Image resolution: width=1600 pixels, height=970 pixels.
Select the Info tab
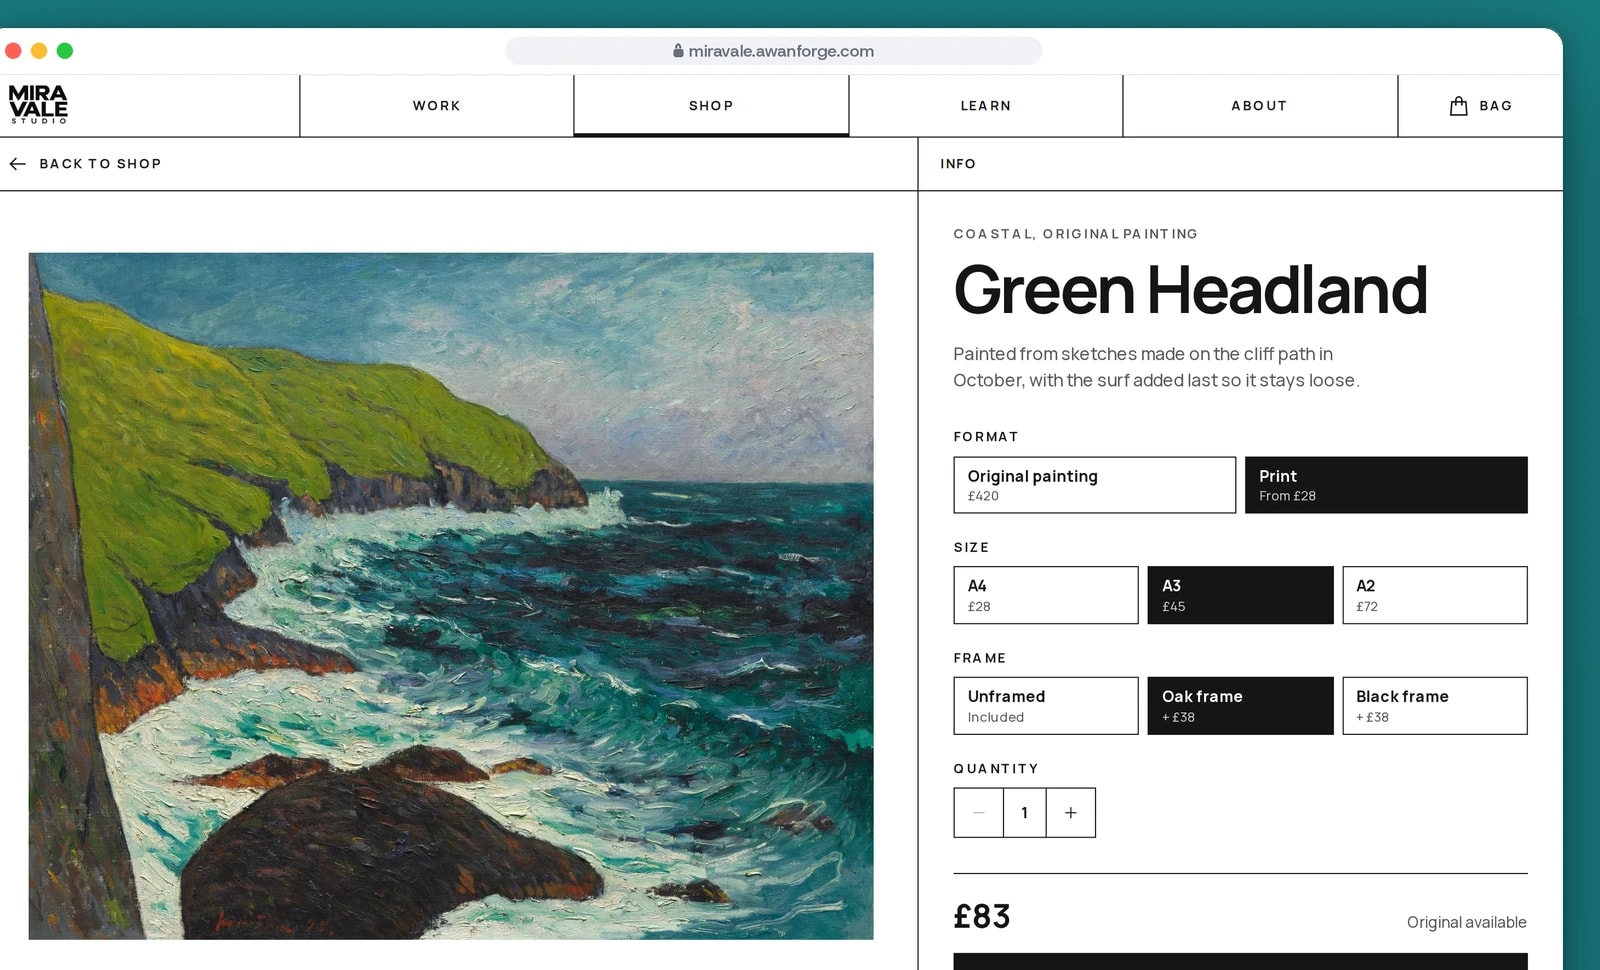pyautogui.click(x=958, y=163)
